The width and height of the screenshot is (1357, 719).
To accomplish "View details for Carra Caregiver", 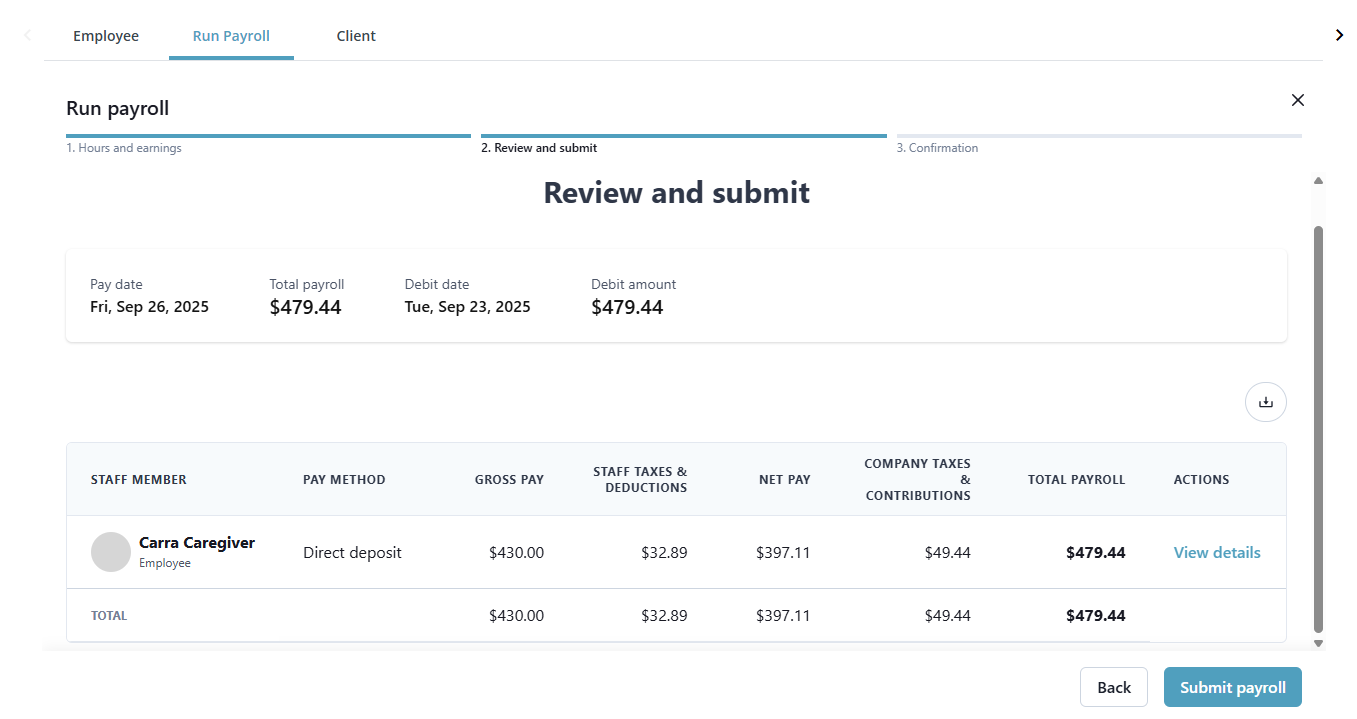I will tap(1216, 552).
